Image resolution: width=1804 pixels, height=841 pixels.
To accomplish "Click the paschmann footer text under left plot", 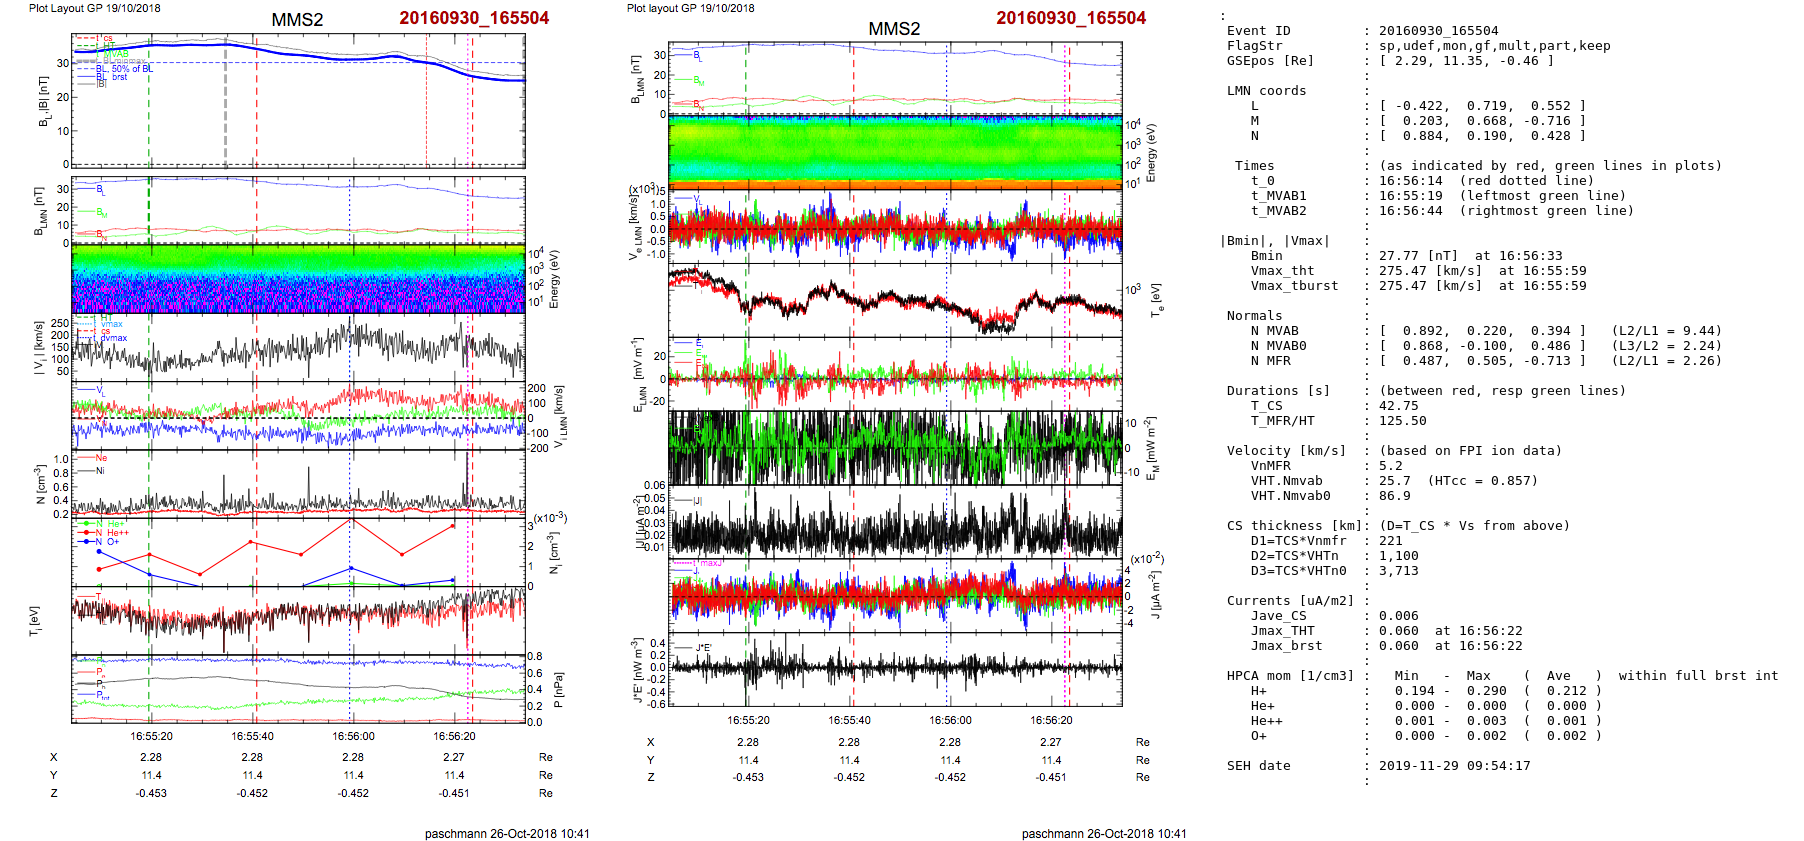I will pyautogui.click(x=506, y=833).
